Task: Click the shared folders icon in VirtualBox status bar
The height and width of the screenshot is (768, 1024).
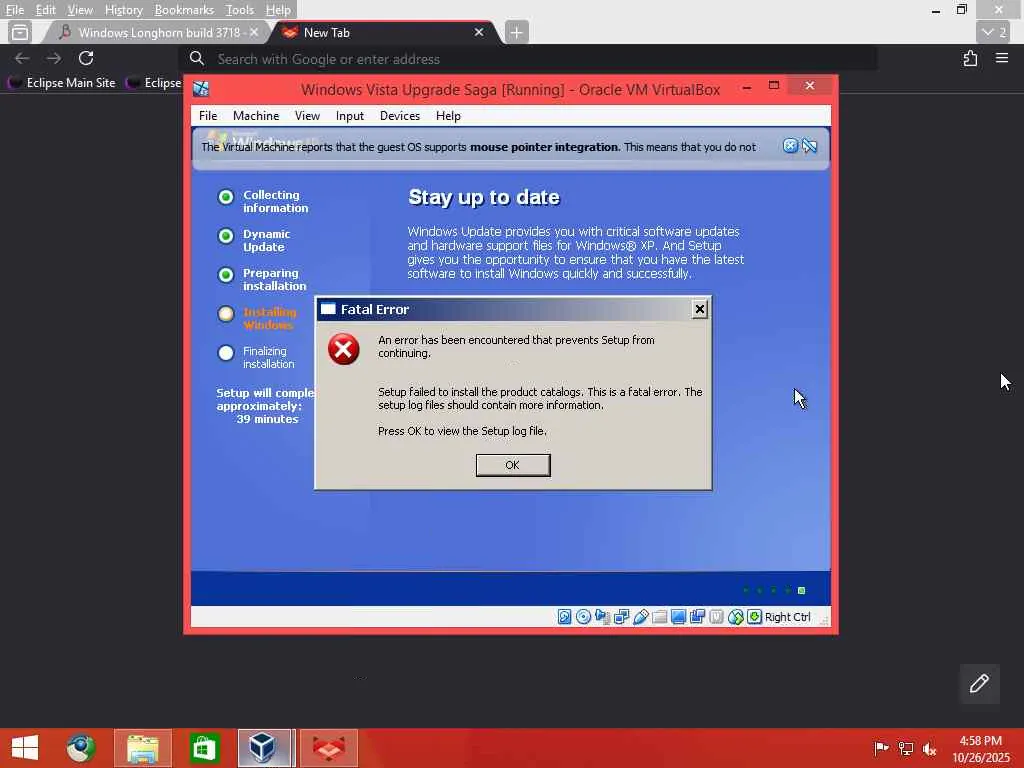Action: pos(660,616)
